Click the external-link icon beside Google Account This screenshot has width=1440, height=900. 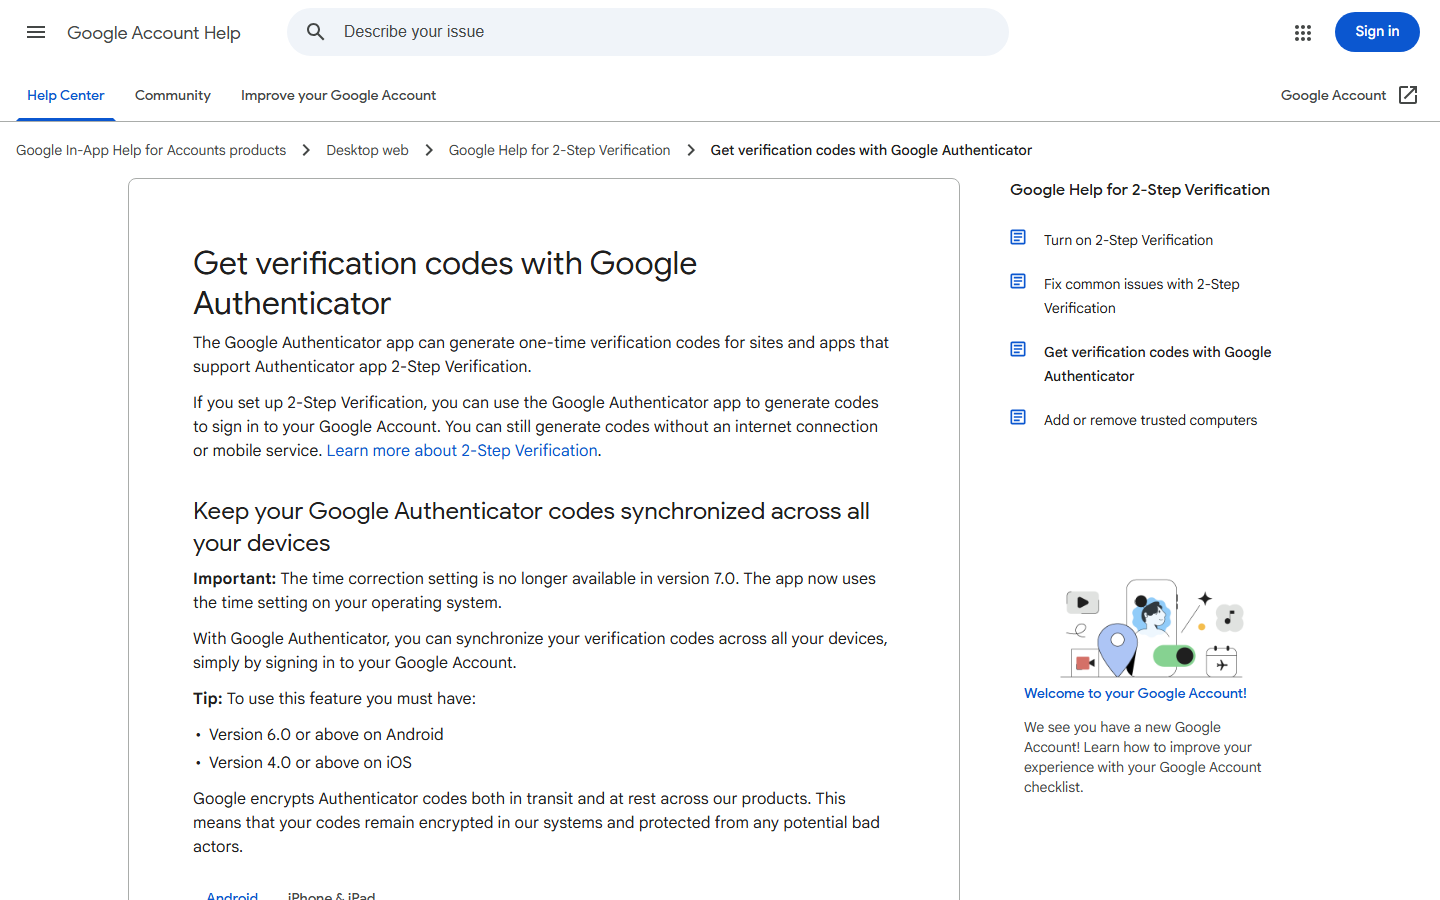1408,95
